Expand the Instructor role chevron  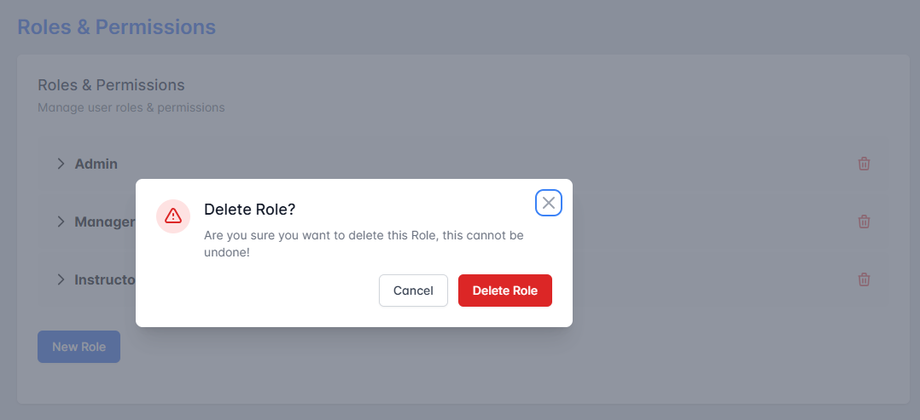(x=60, y=280)
